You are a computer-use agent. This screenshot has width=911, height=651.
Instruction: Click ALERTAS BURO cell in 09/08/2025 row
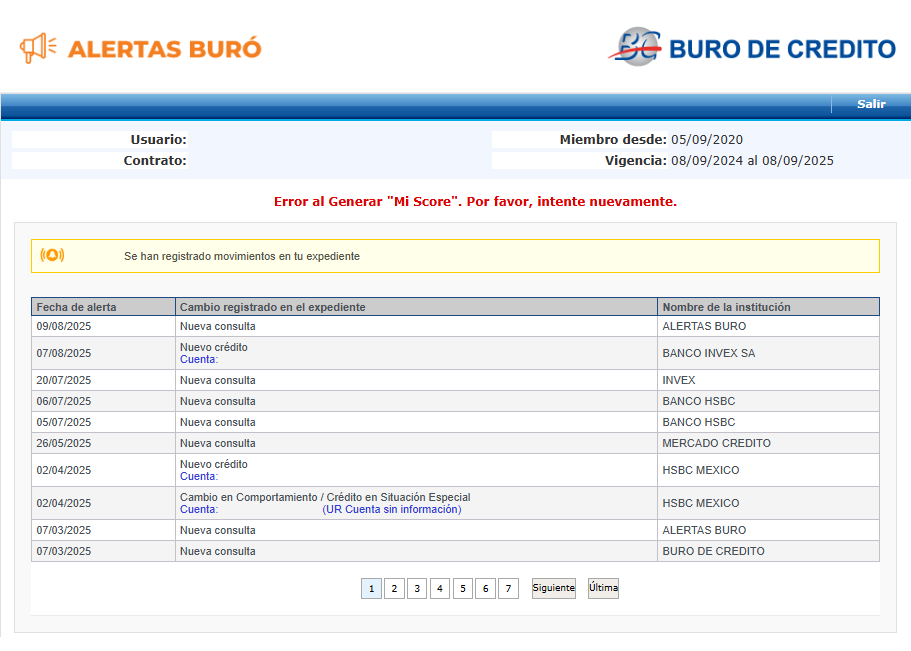[768, 326]
